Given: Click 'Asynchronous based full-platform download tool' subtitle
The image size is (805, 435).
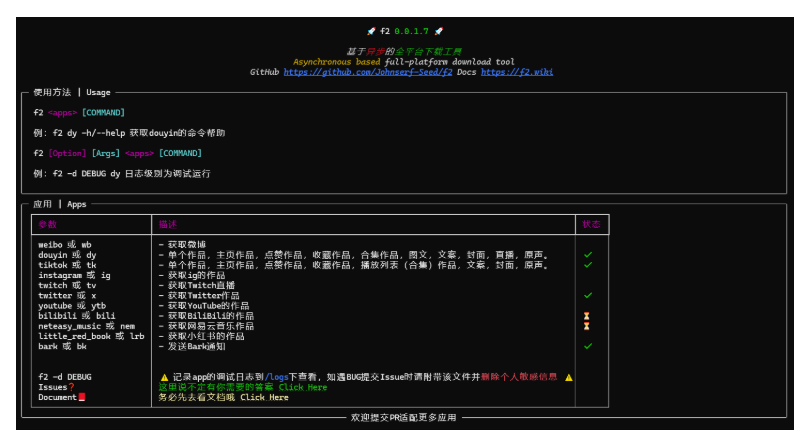Looking at the screenshot, I should coord(404,62).
